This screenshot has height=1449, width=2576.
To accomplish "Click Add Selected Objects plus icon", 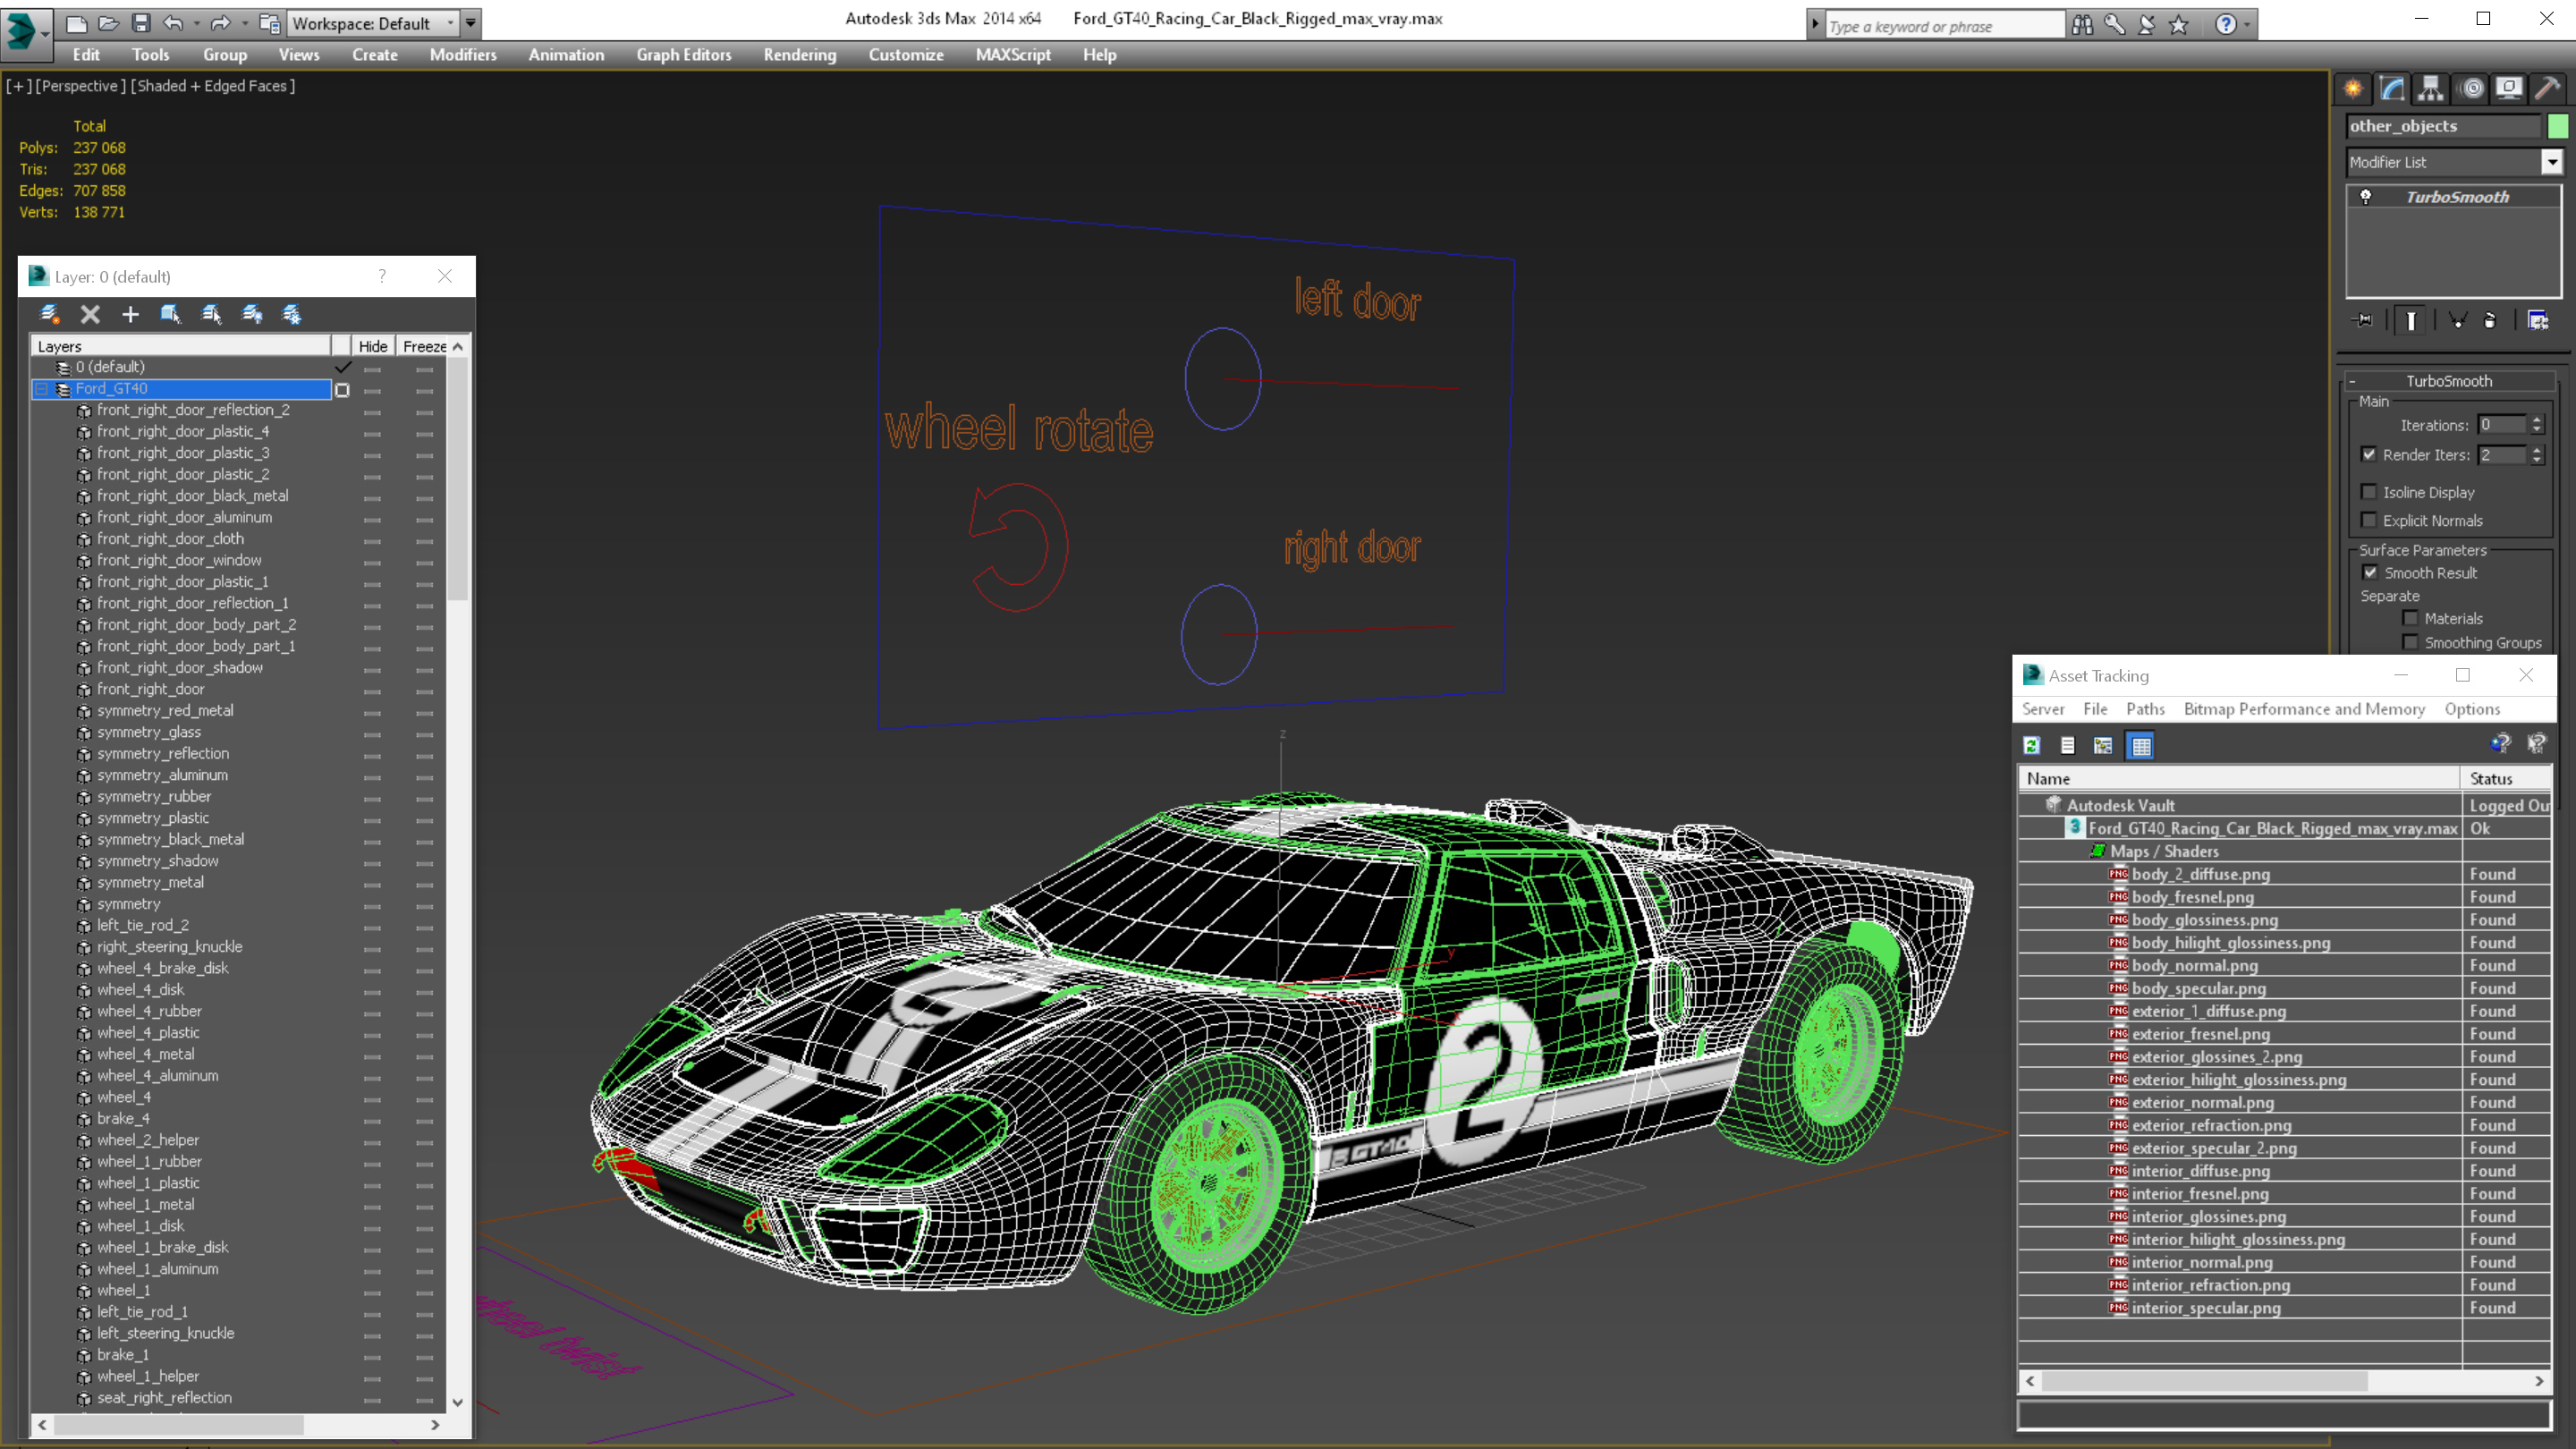I will (130, 315).
